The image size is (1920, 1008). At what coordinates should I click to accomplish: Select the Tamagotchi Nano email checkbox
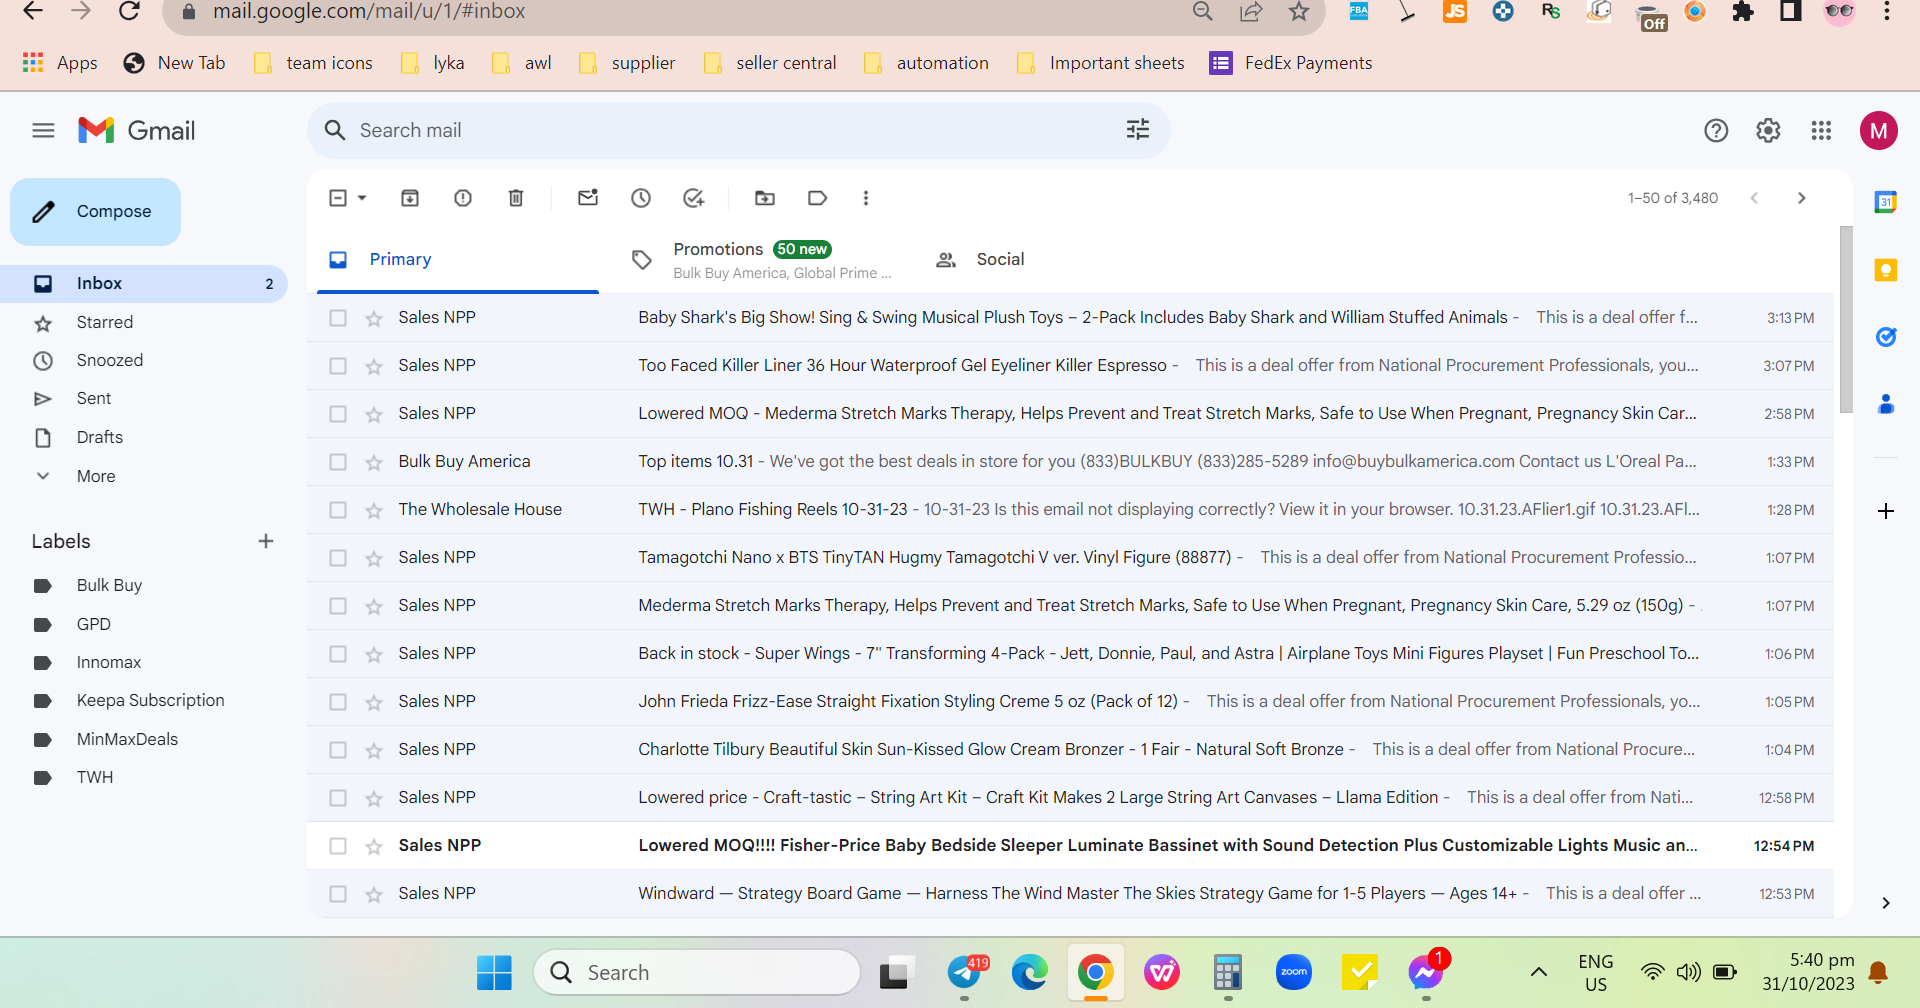click(x=338, y=558)
